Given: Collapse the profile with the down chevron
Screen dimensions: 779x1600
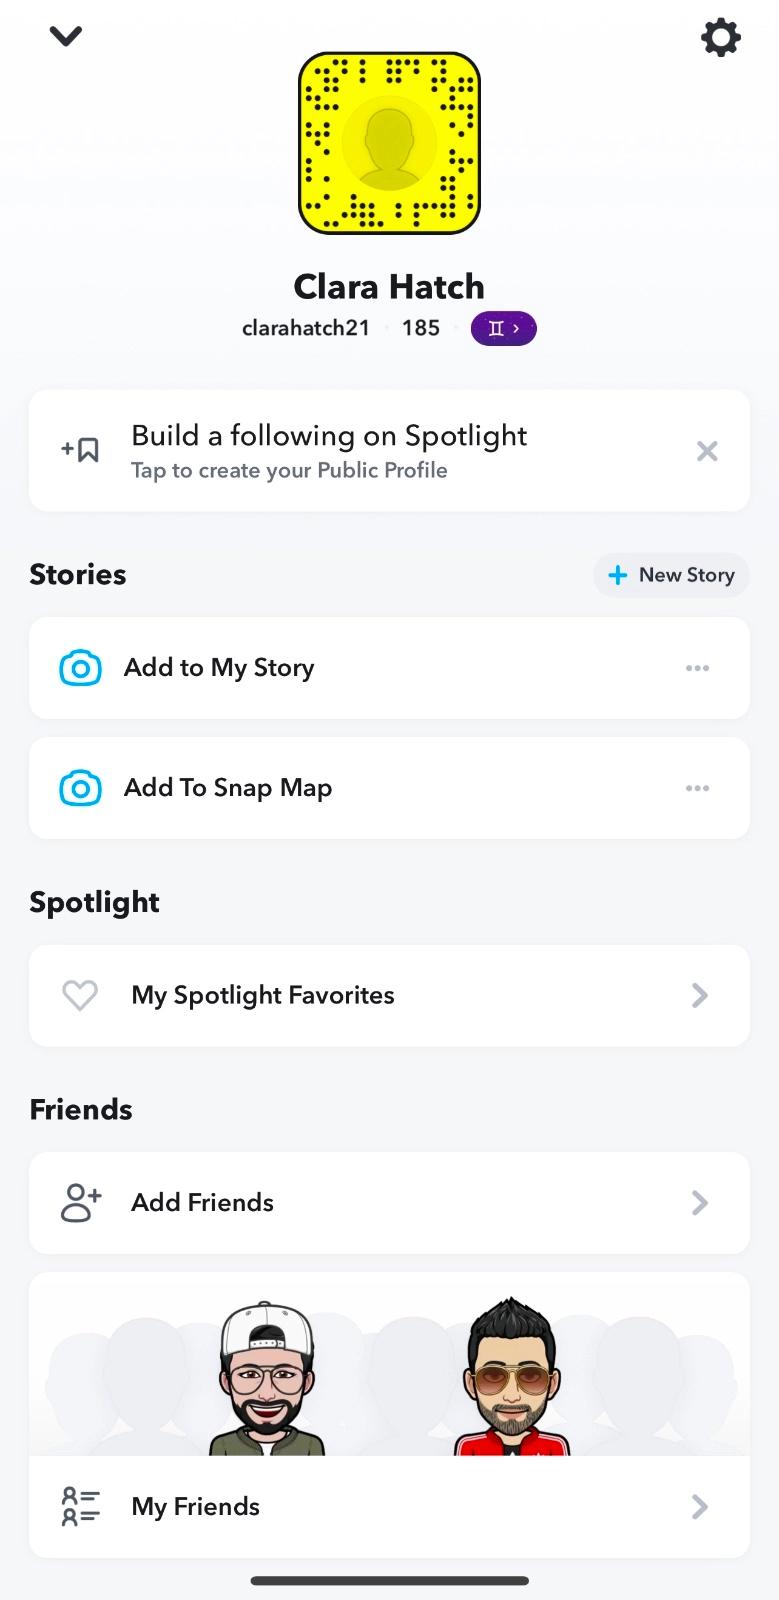Looking at the screenshot, I should 66,37.
